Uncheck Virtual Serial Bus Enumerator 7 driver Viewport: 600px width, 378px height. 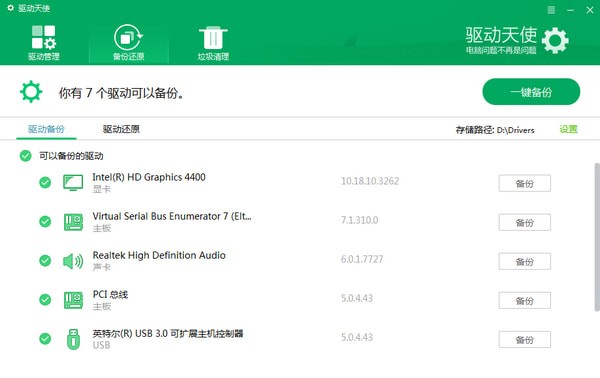(45, 222)
